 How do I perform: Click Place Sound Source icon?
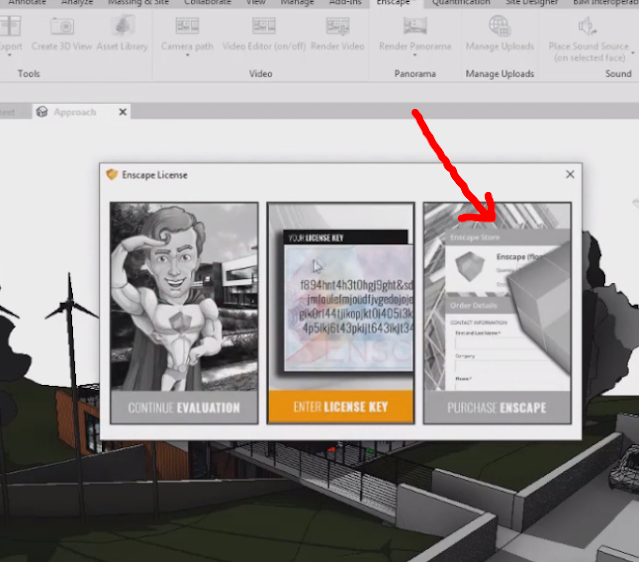pos(588,26)
